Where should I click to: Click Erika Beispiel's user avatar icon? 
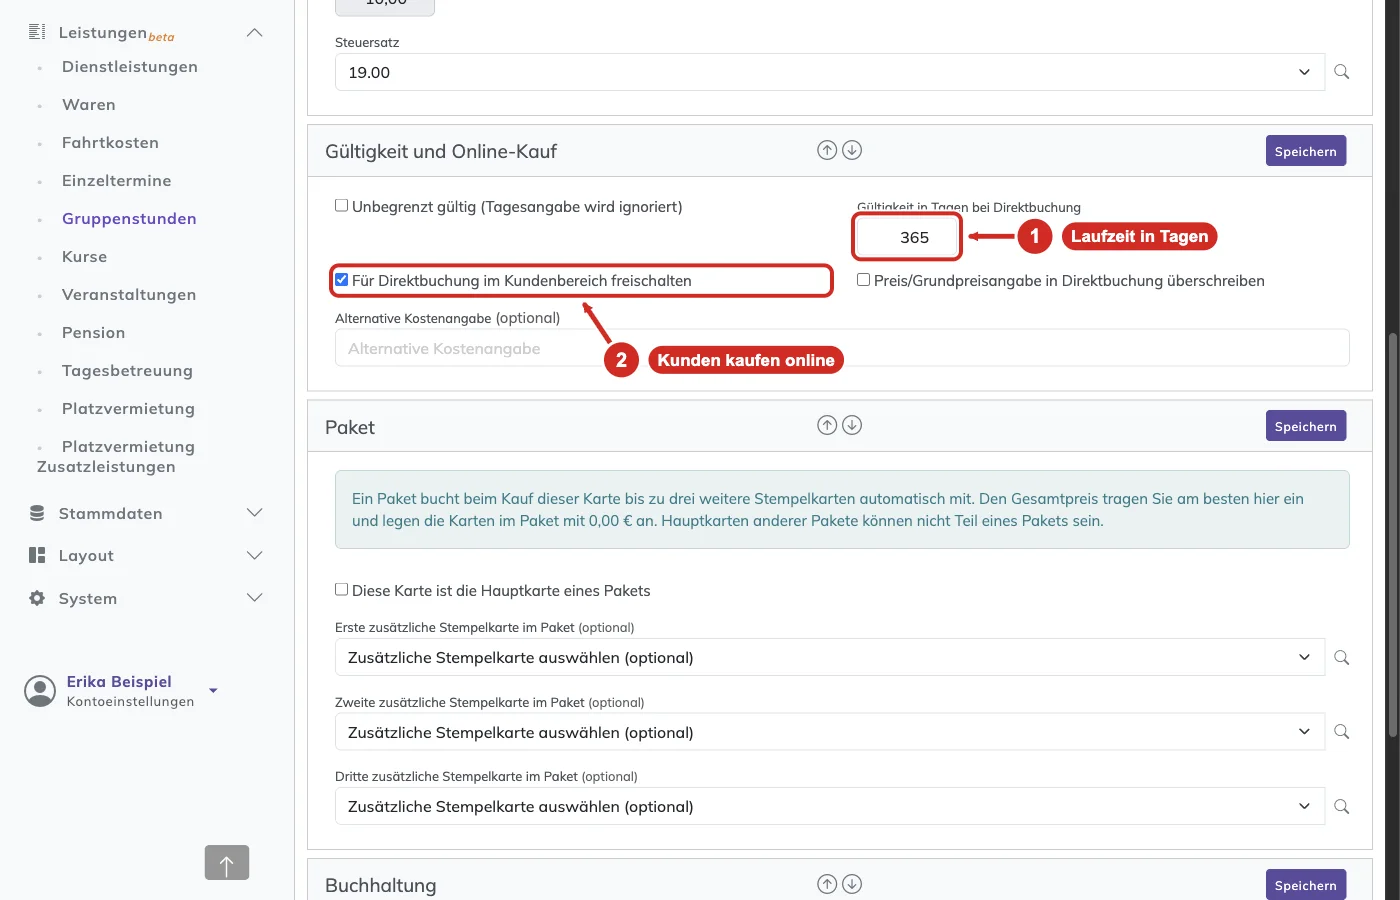[40, 691]
